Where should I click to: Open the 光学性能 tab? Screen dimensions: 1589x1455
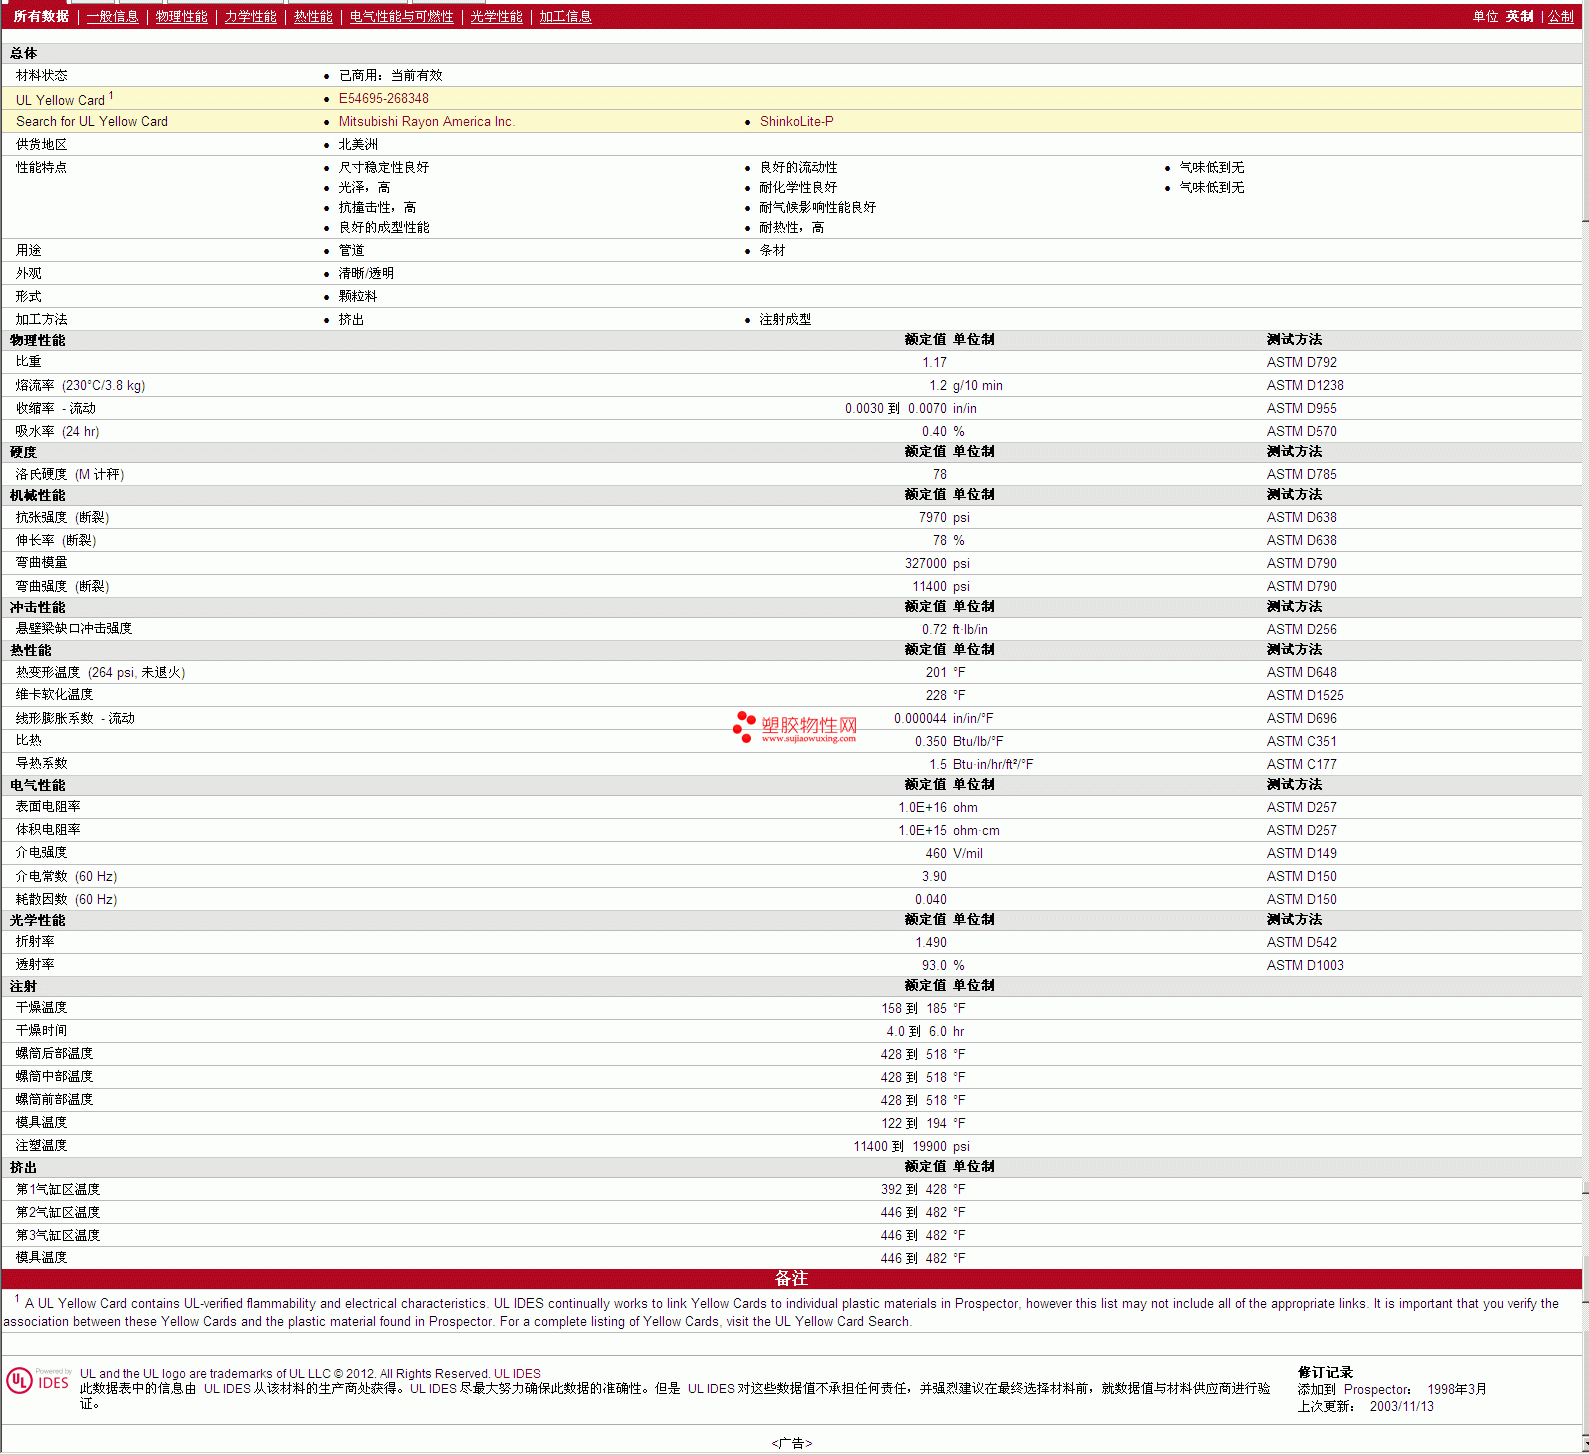click(496, 17)
